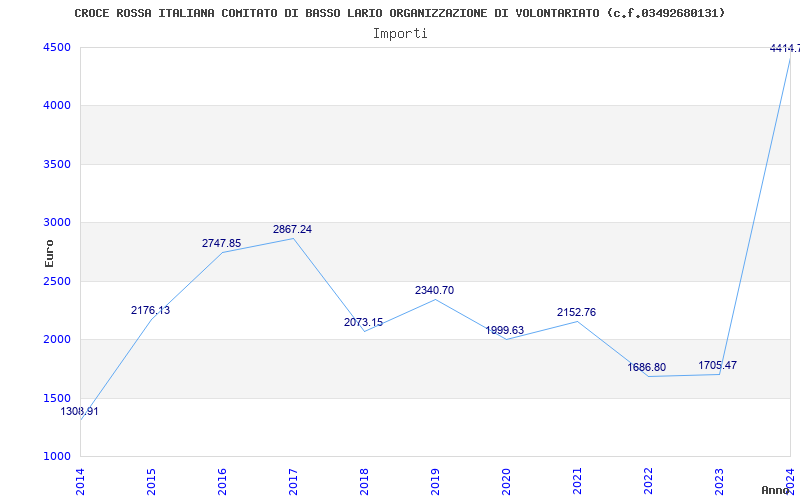The width and height of the screenshot is (800, 500).
Task: Click x-axis year 2015
Action: click(152, 481)
